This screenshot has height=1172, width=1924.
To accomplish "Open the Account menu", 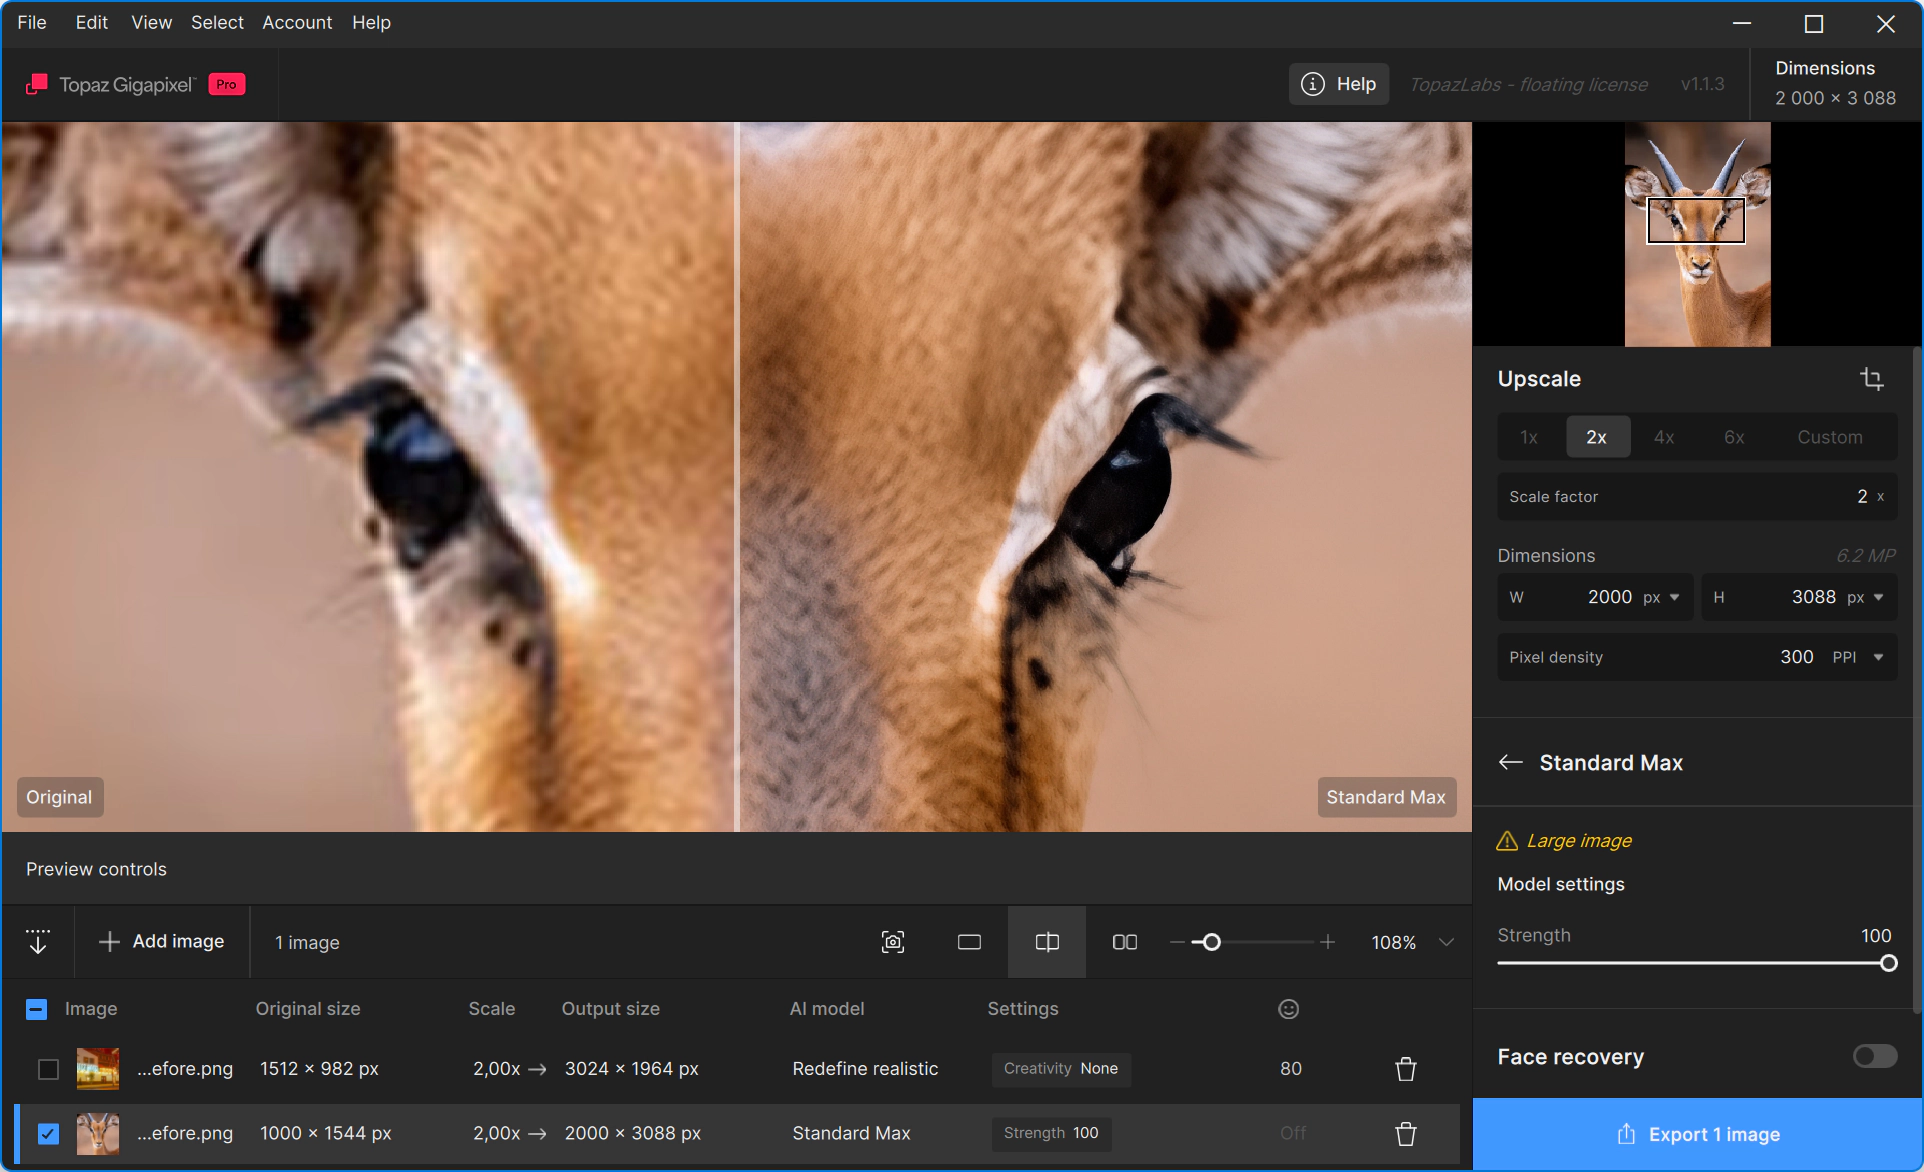I will pos(296,22).
